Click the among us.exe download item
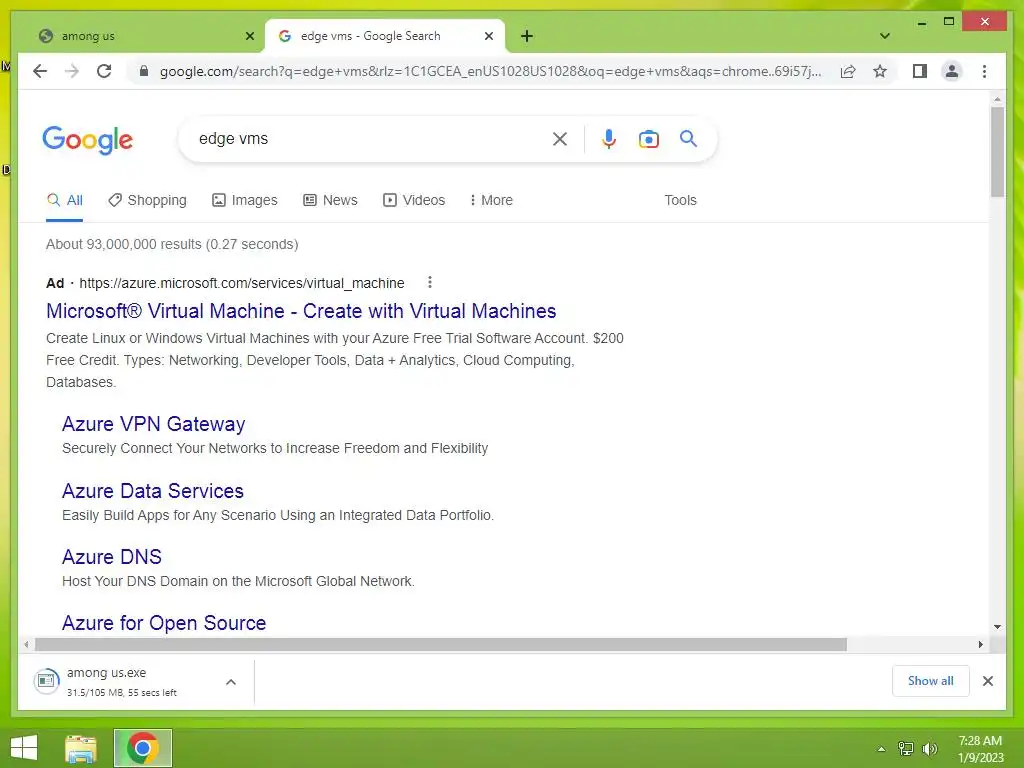The width and height of the screenshot is (1024, 768). 121,681
